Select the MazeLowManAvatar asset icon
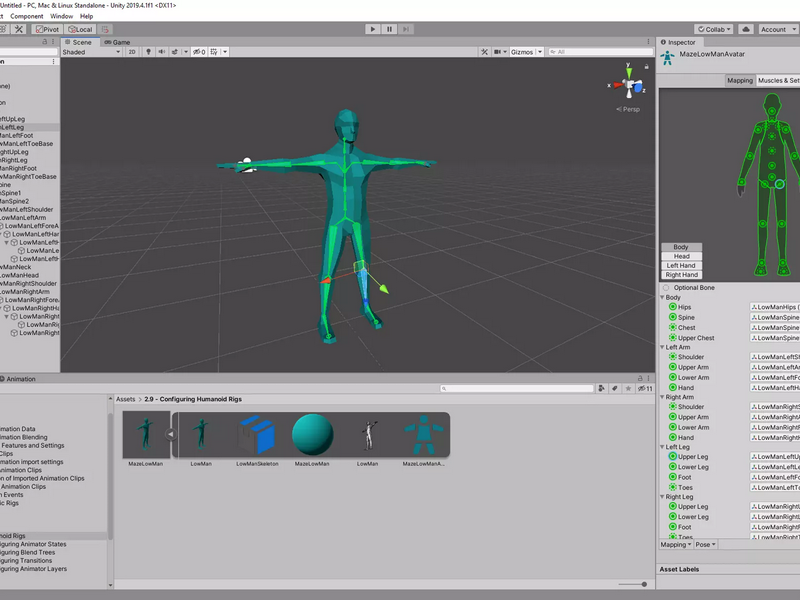This screenshot has height=600, width=800. point(423,435)
